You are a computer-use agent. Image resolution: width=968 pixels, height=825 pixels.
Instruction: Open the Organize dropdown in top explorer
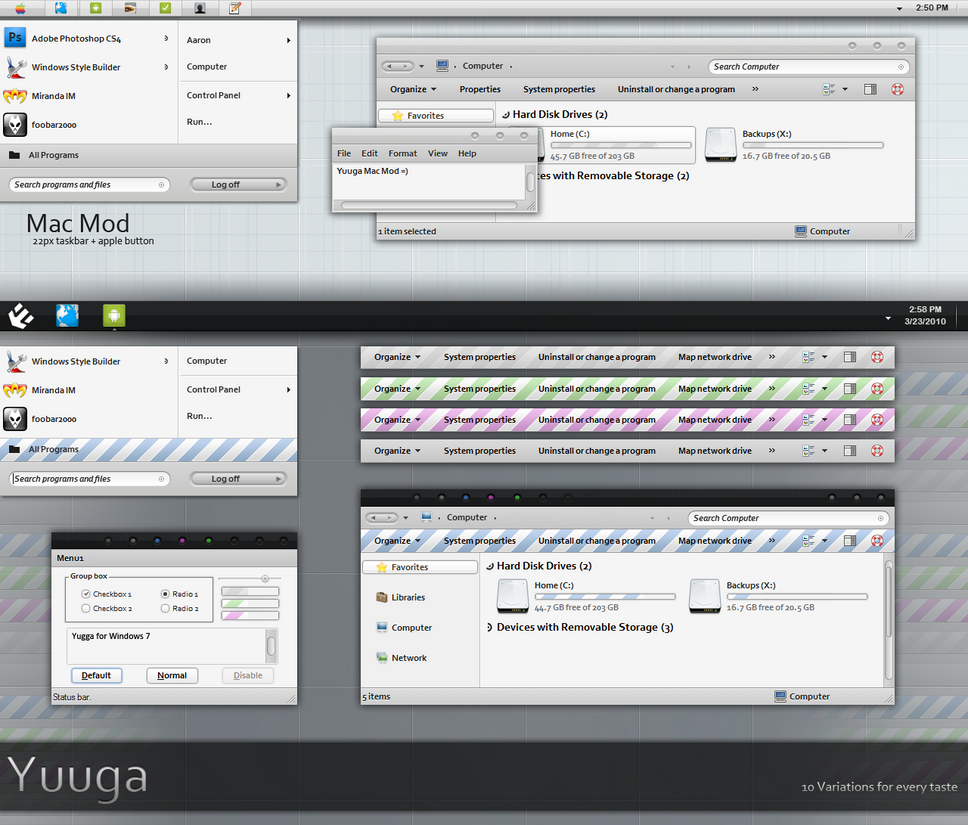click(413, 89)
